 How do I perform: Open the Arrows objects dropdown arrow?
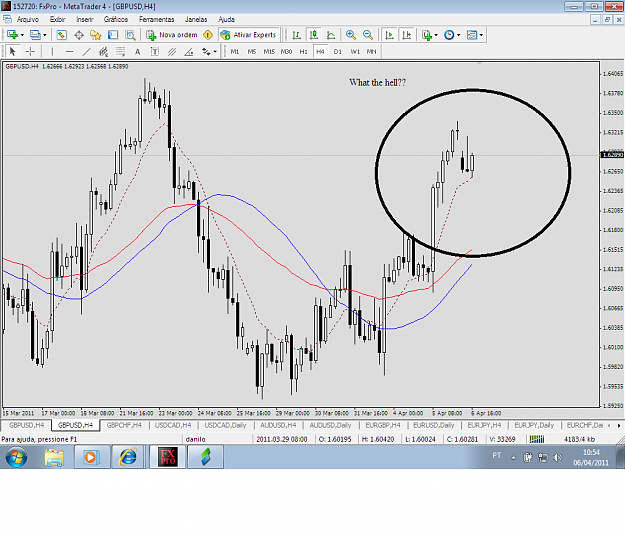coord(215,51)
